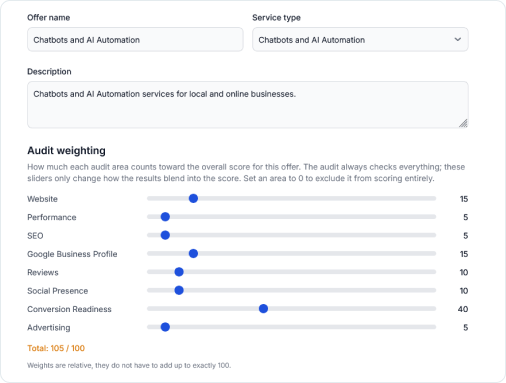Viewport: 506px width, 383px height.
Task: Click the Total: 105 / 100 text
Action: point(56,348)
